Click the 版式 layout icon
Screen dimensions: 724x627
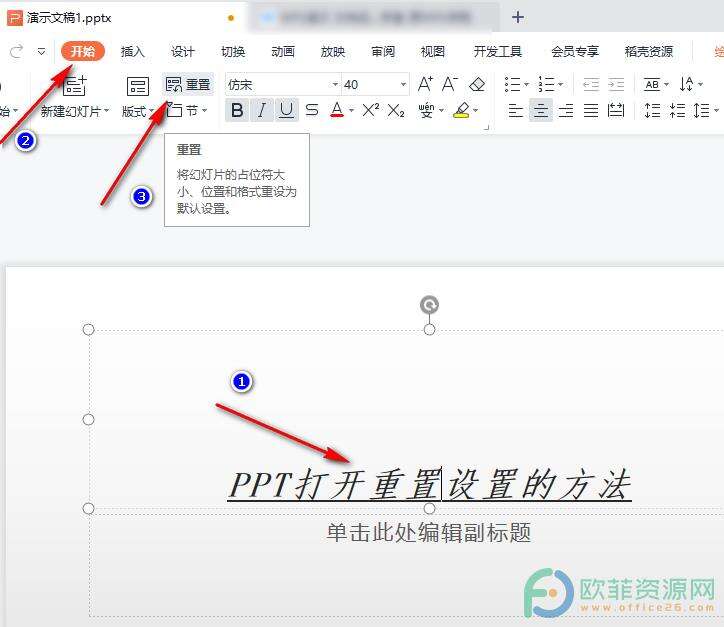[x=138, y=86]
